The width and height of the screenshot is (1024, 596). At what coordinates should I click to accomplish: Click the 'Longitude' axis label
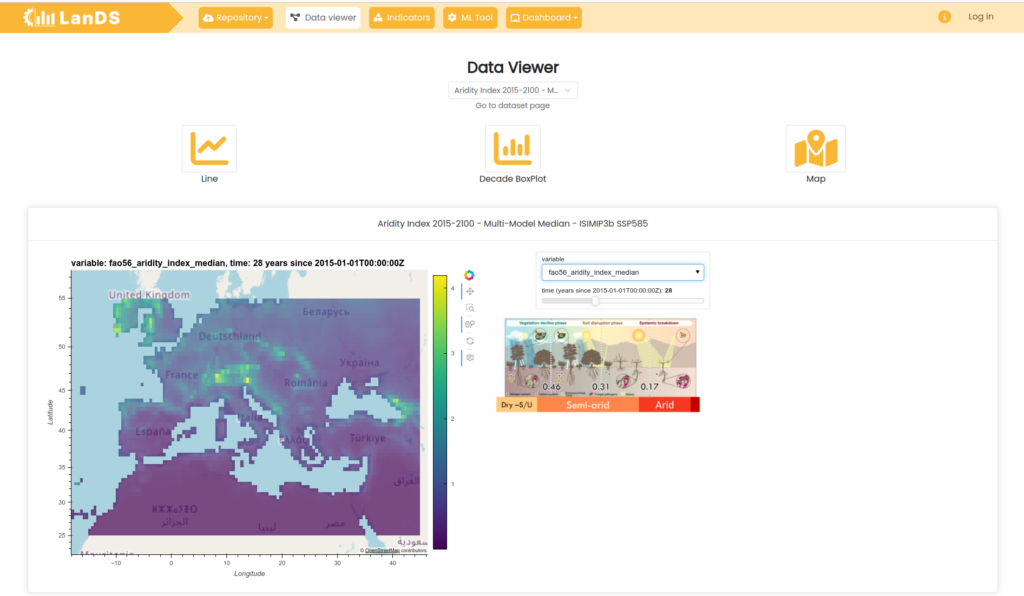click(x=249, y=574)
